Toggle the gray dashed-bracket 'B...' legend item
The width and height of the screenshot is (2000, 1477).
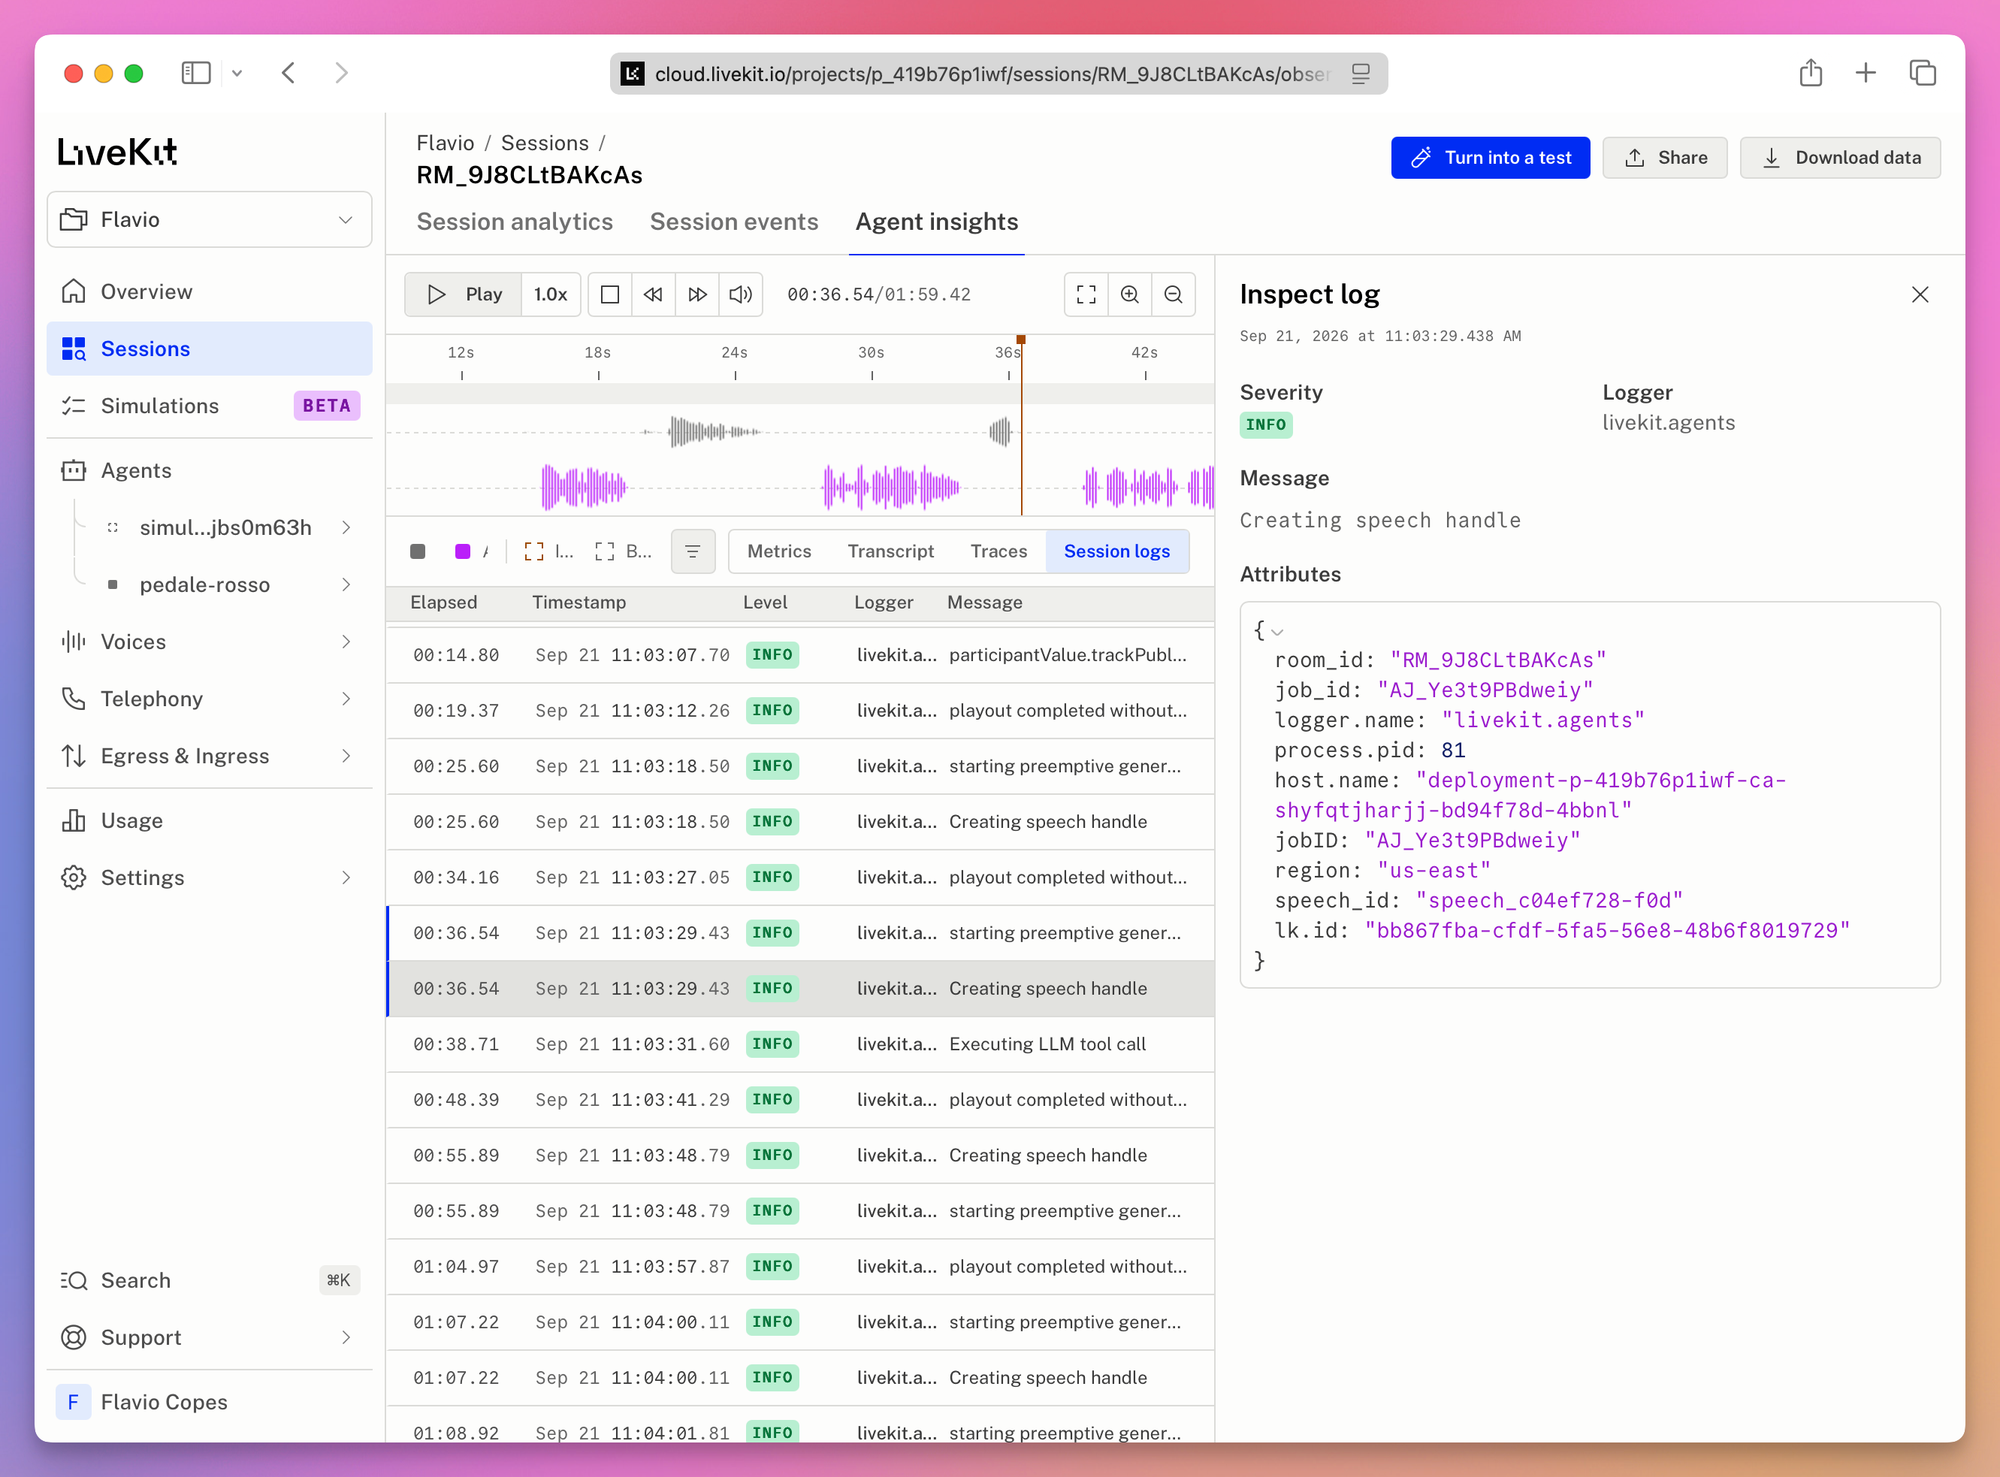tap(622, 551)
